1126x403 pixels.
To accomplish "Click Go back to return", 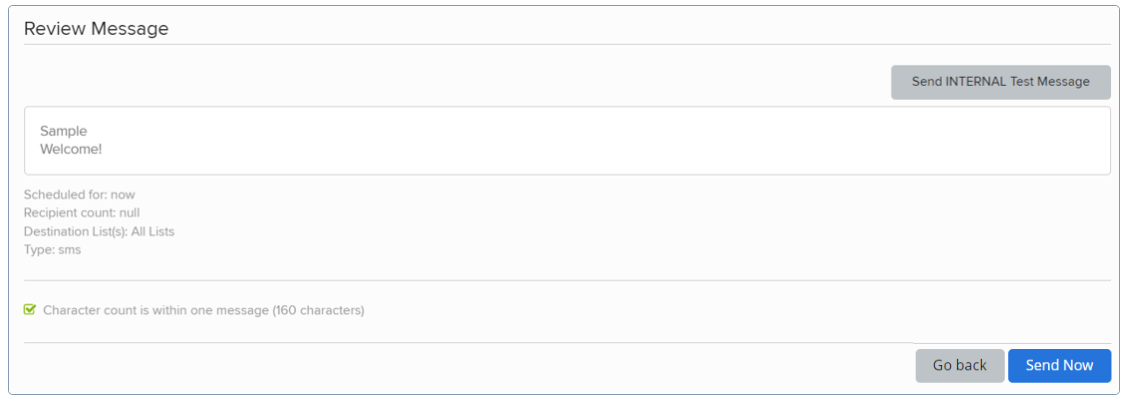I will [959, 366].
